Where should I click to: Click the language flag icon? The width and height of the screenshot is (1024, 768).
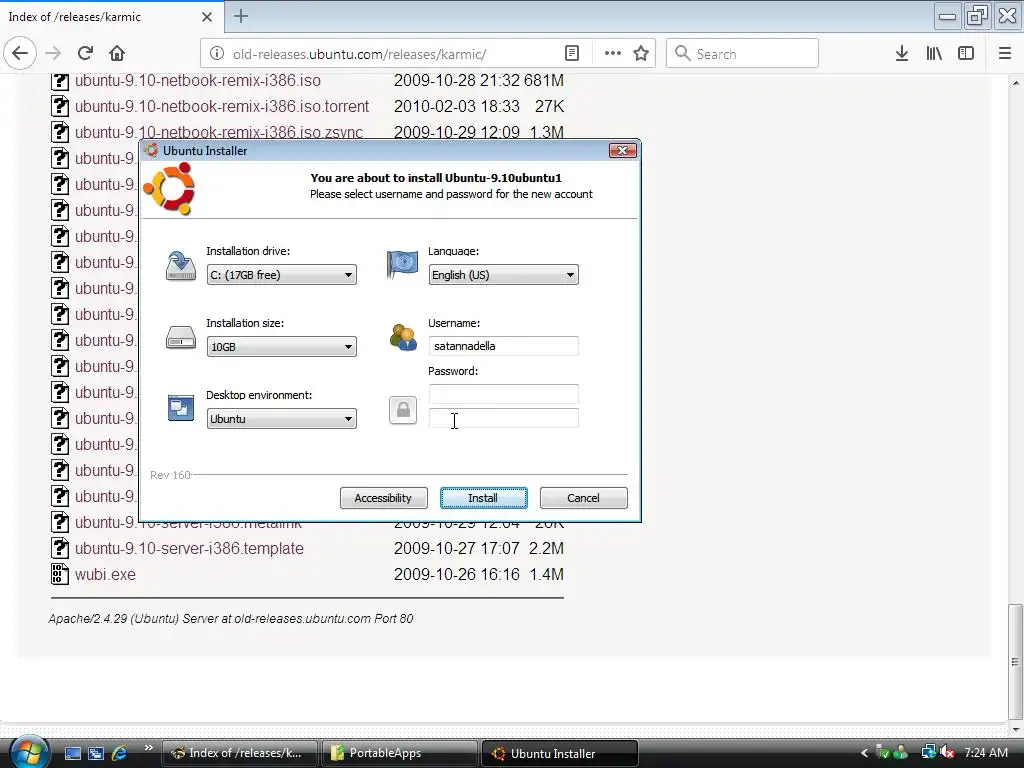pos(402,264)
